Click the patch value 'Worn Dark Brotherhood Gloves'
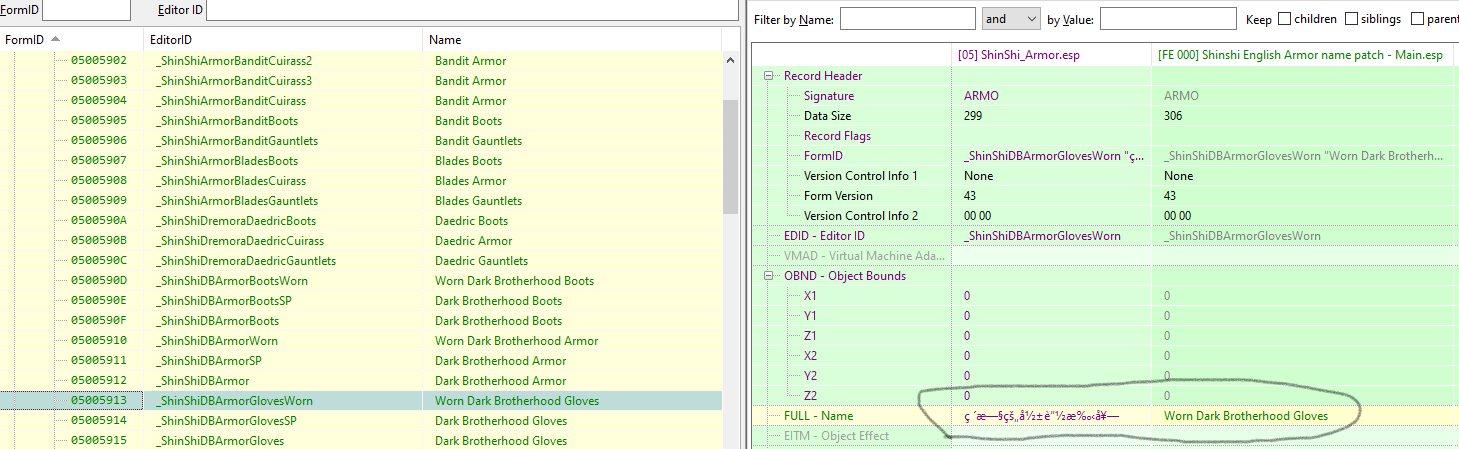The width and height of the screenshot is (1459, 449). 1246,416
